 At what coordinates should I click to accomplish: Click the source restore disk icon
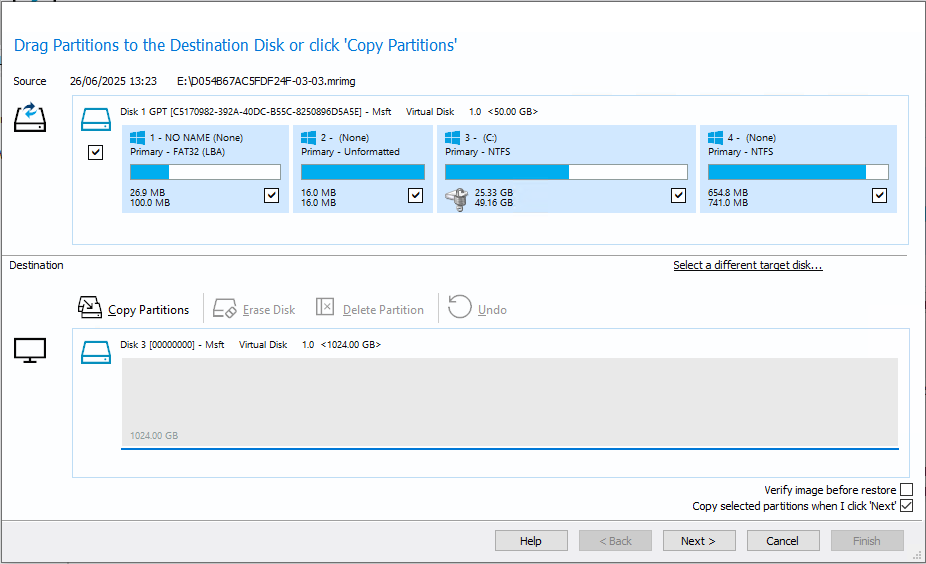tap(30, 117)
